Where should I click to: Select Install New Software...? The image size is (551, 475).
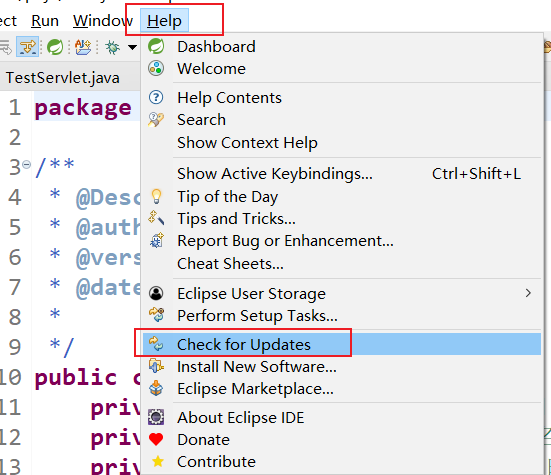257,367
